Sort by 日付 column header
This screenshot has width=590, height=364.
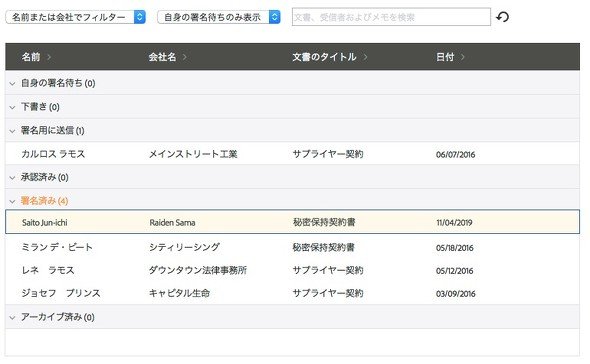click(450, 57)
